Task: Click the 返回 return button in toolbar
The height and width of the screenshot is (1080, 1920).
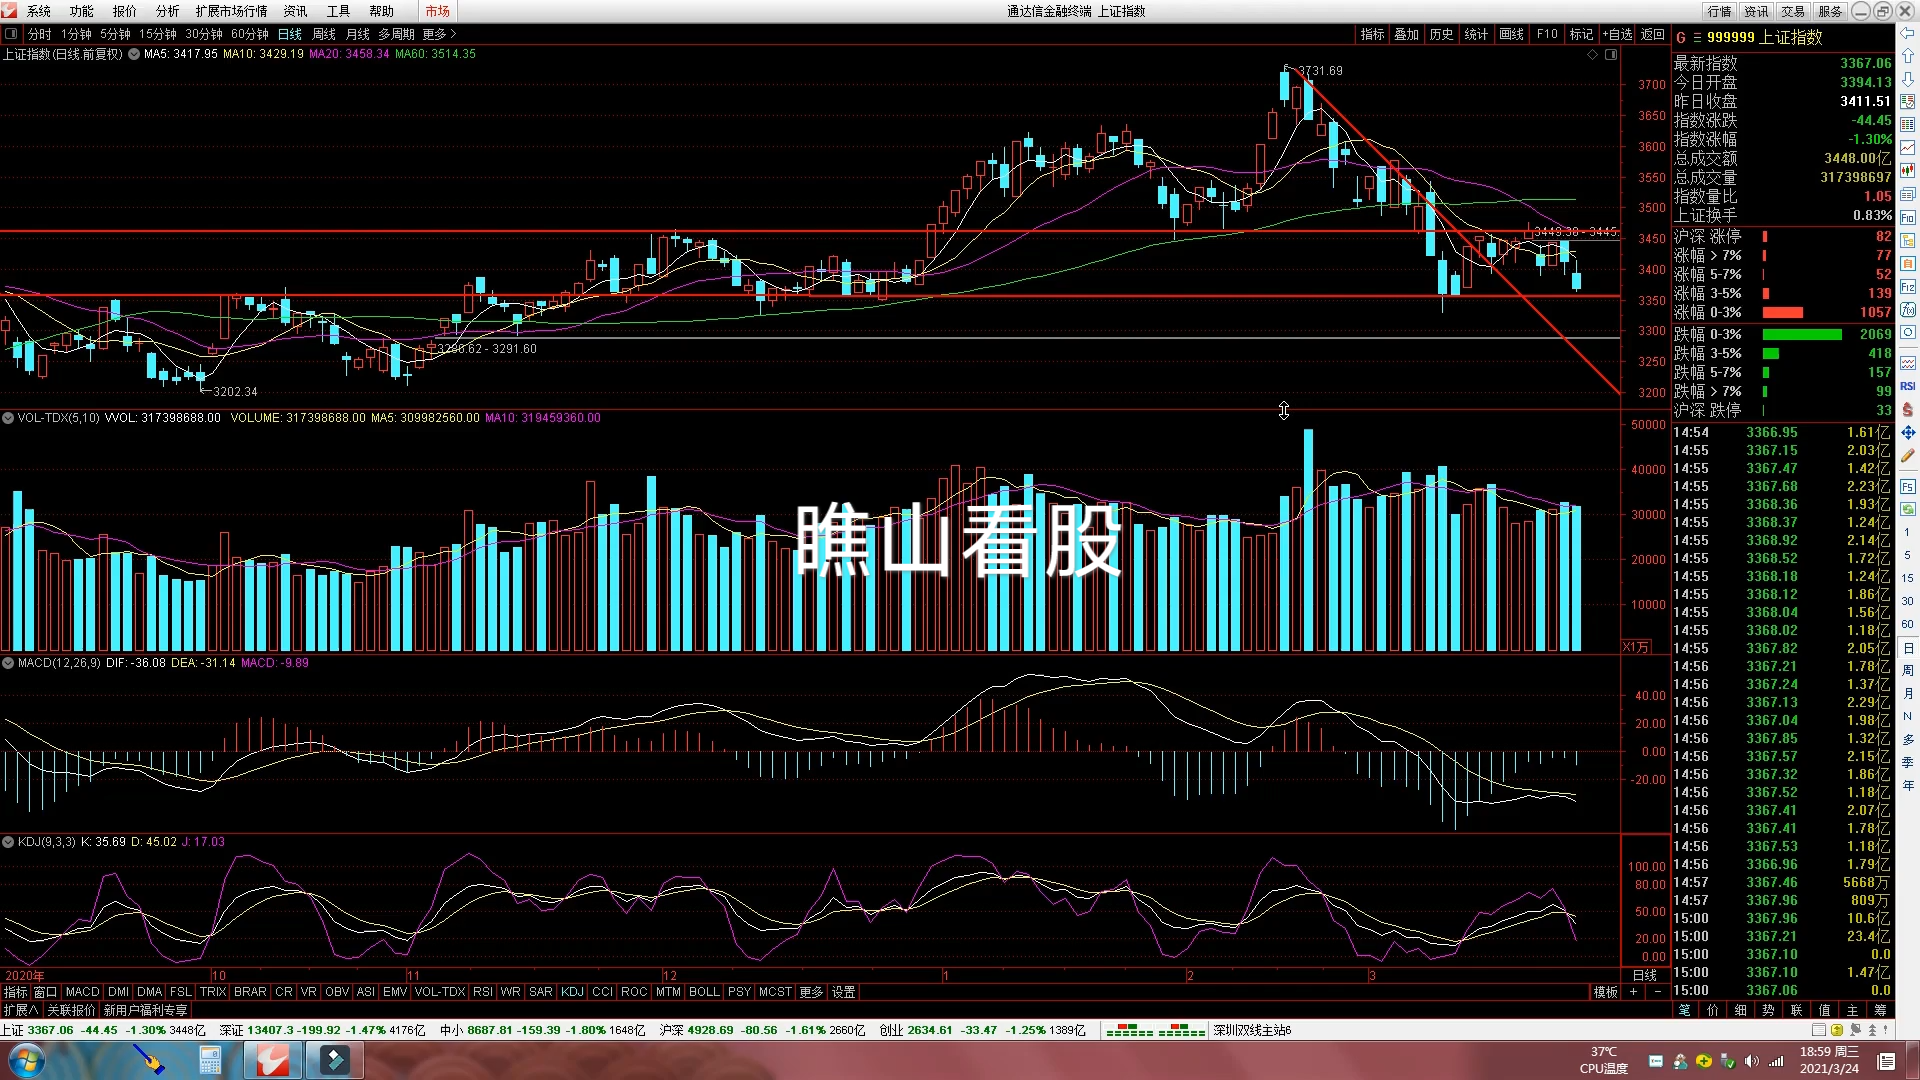Action: coord(1652,34)
